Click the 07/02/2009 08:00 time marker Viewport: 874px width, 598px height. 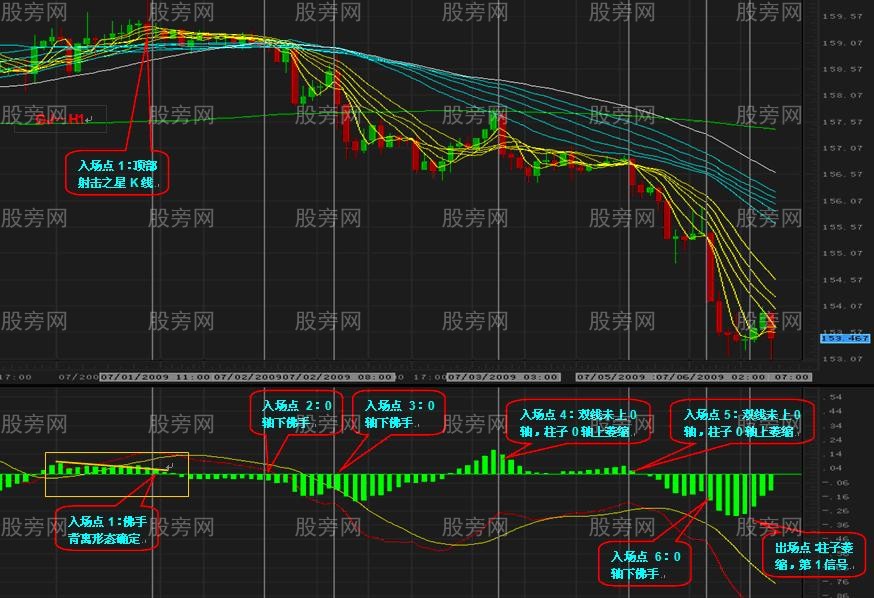pyautogui.click(x=339, y=377)
